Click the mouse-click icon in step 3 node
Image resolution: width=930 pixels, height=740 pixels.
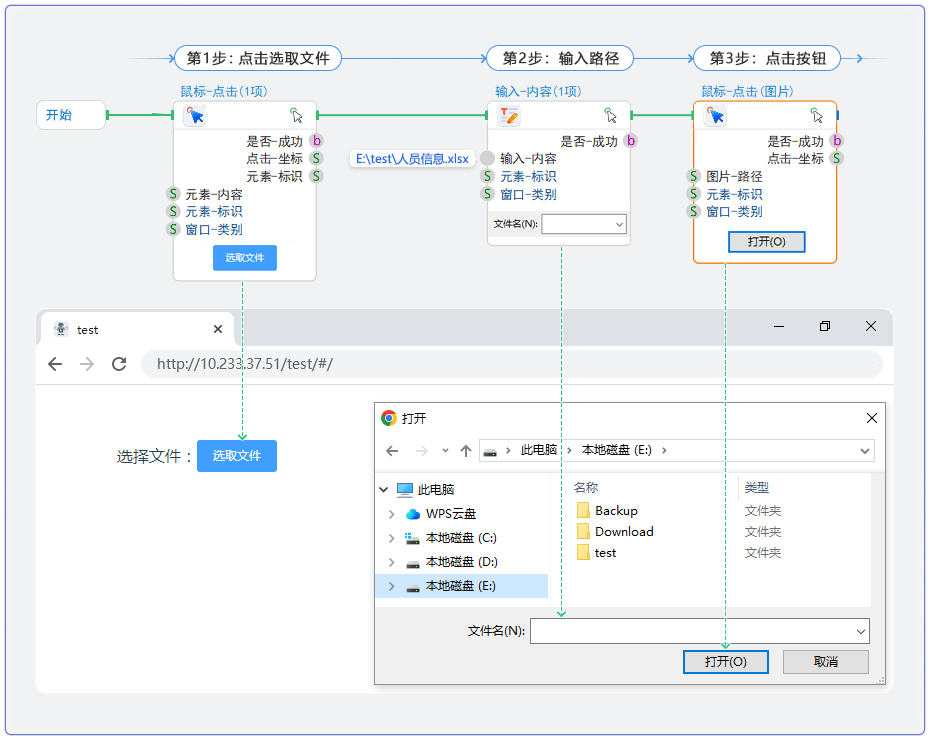pos(716,116)
